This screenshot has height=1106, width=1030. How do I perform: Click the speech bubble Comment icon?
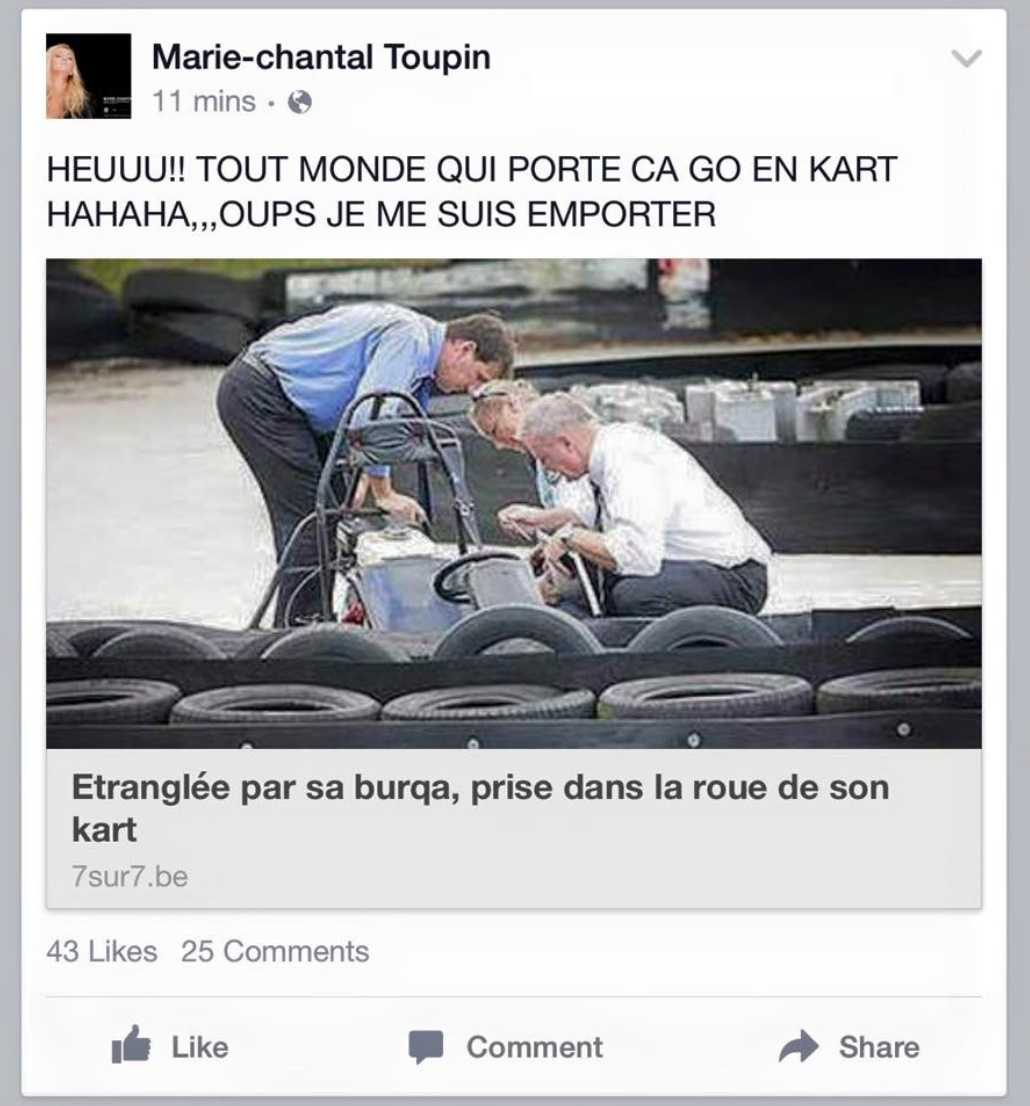point(426,1047)
